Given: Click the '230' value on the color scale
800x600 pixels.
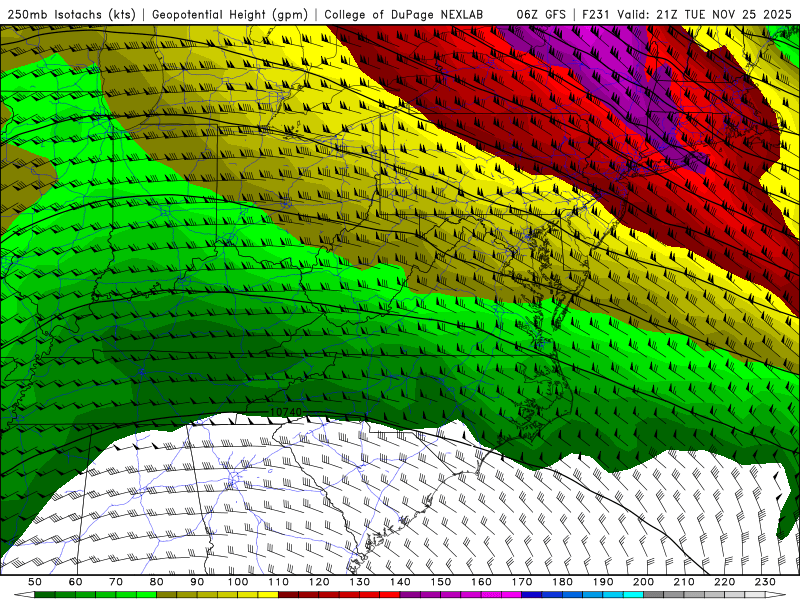Looking at the screenshot, I should point(765,582).
